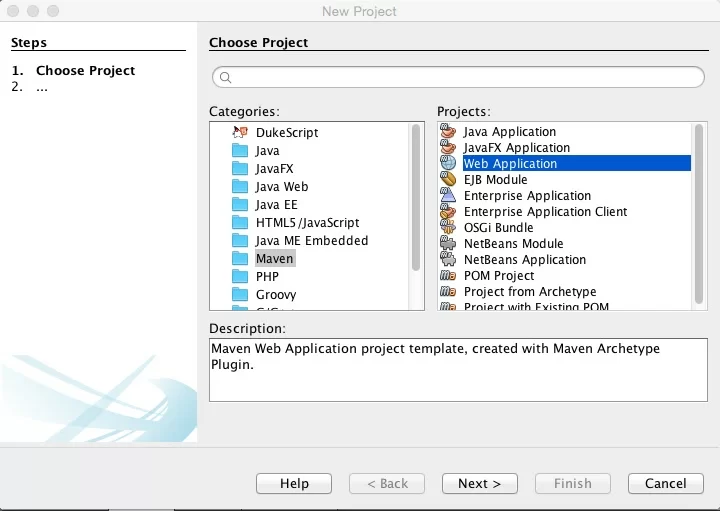This screenshot has width=720, height=511.
Task: Click the magnifier icon in search field
Action: click(x=225, y=78)
